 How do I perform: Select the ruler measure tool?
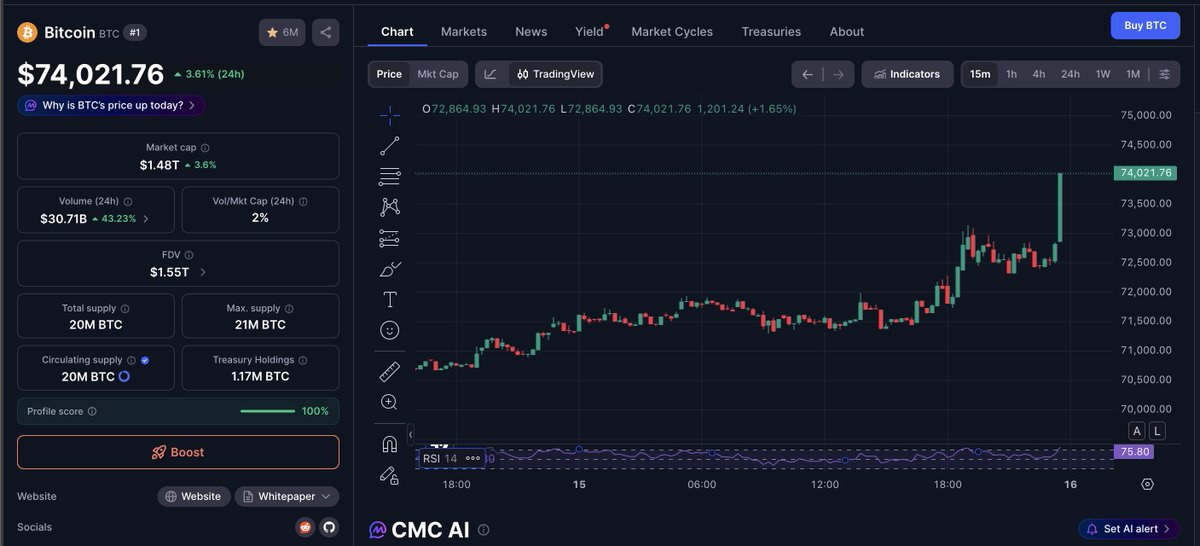coord(390,372)
